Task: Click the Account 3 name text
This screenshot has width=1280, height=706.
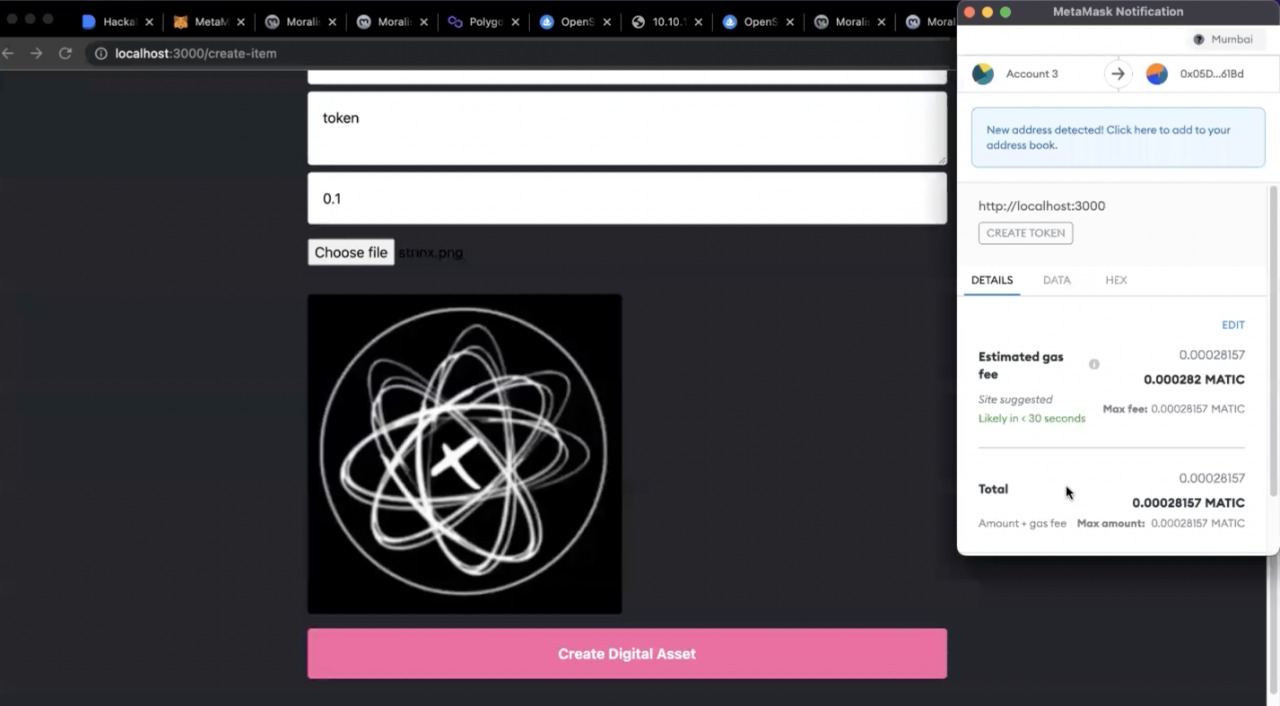Action: point(1032,74)
